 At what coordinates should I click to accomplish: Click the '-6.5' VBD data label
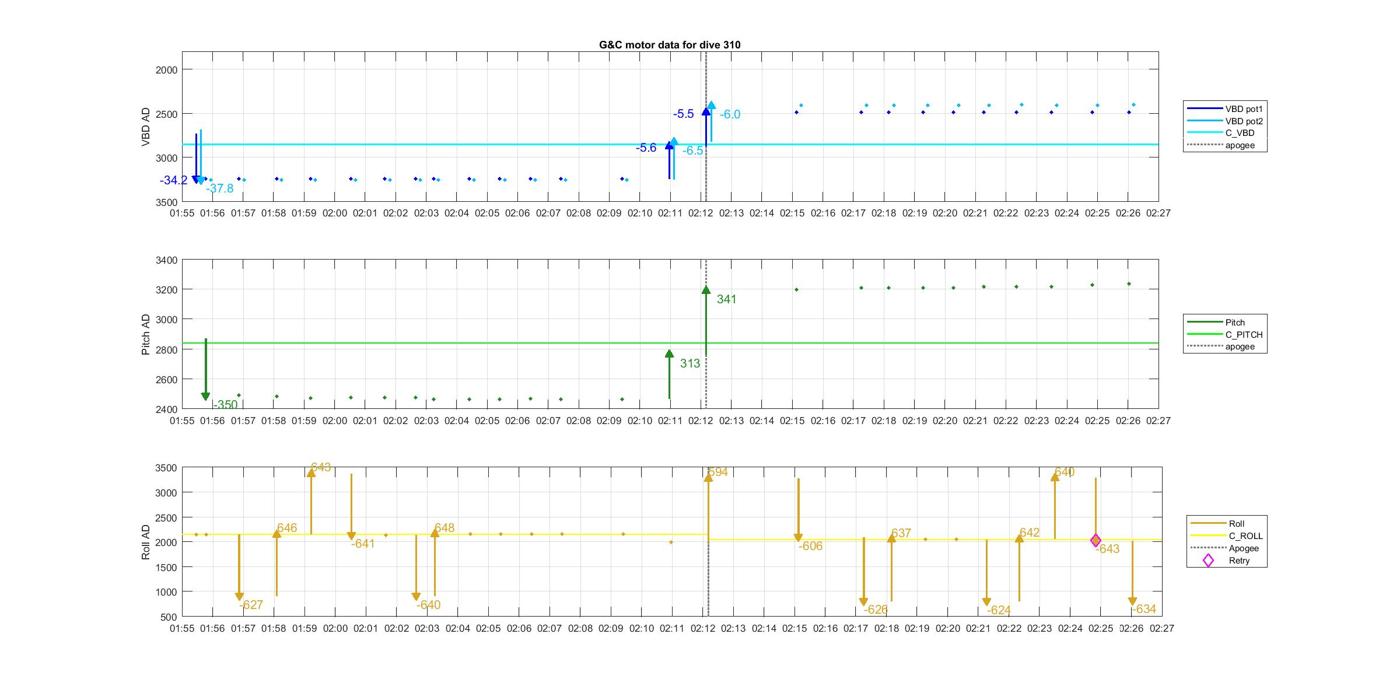point(693,150)
